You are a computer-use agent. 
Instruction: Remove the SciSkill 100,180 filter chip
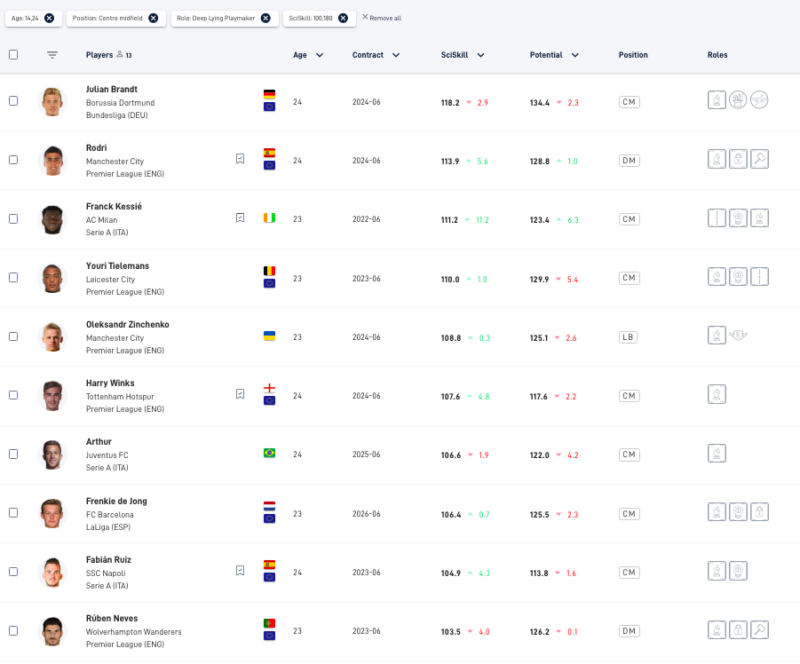pyautogui.click(x=343, y=18)
